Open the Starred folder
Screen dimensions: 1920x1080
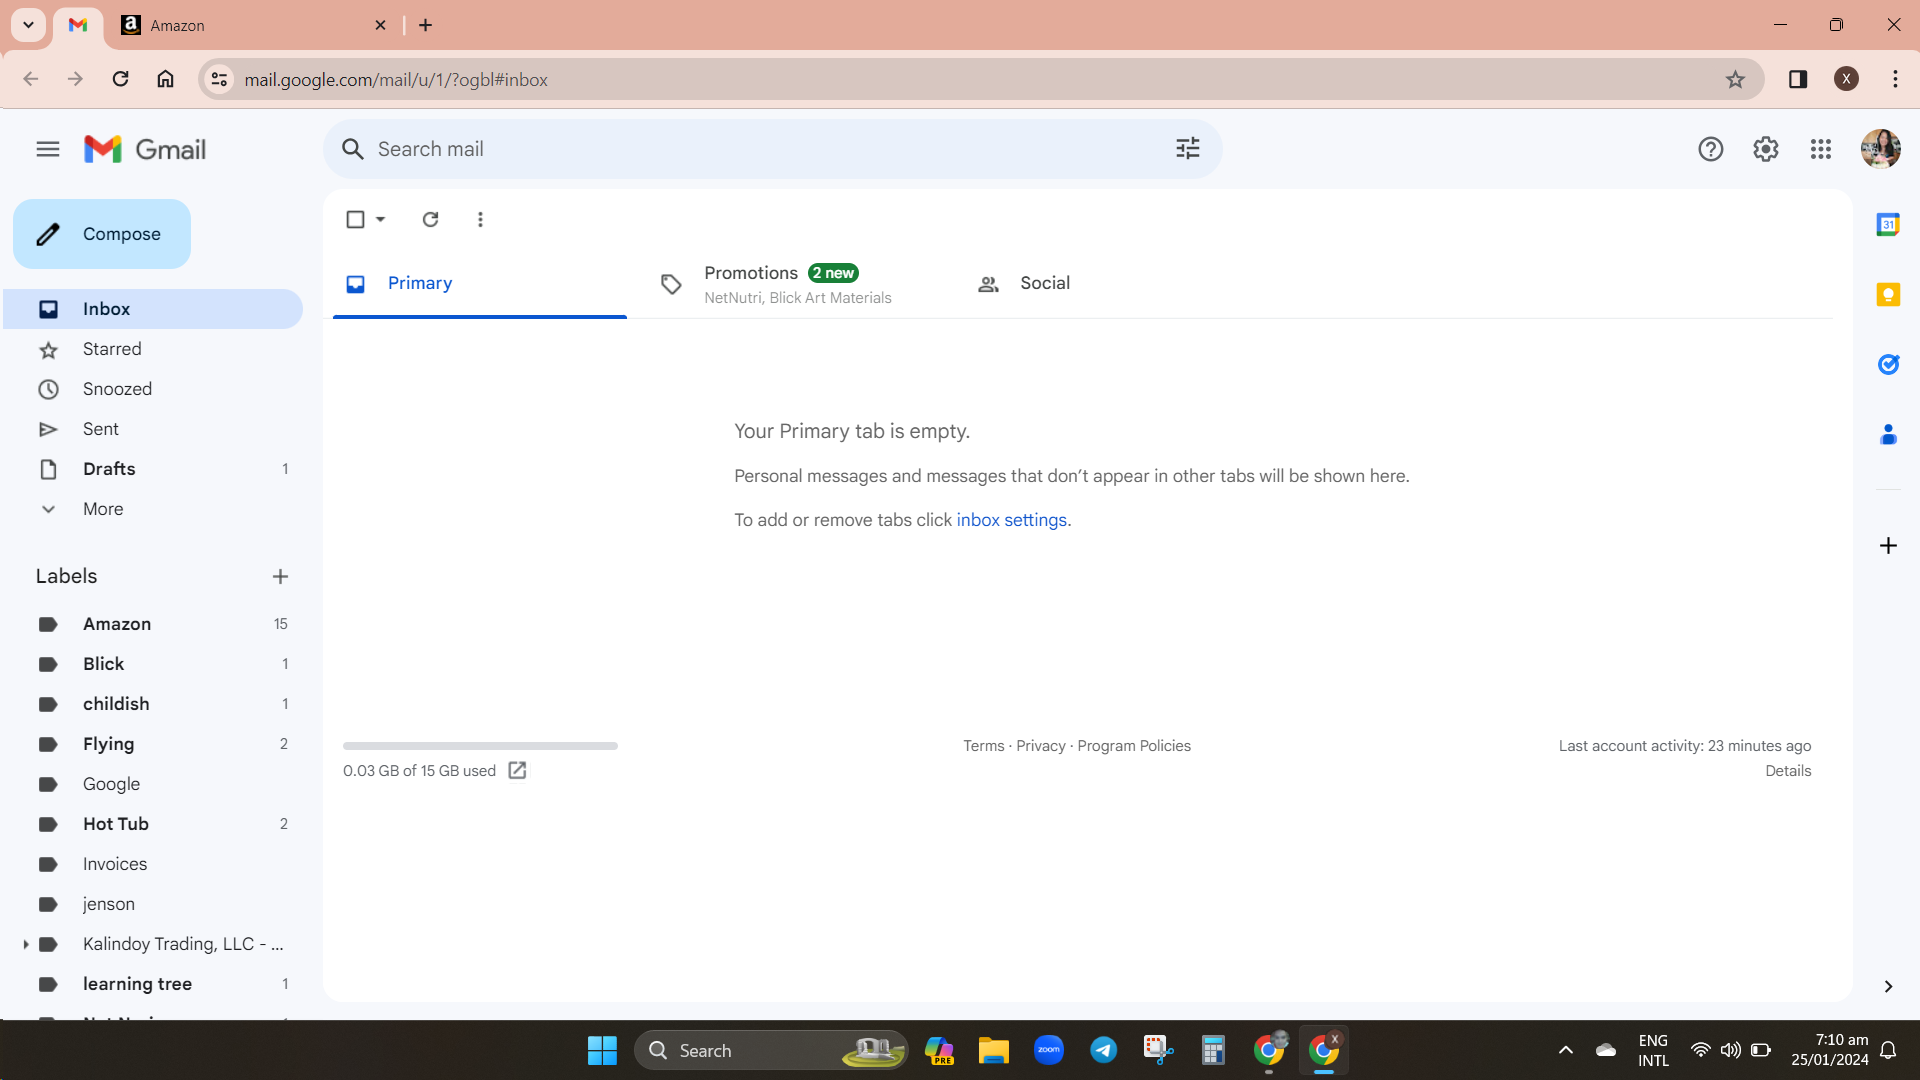coord(152,349)
